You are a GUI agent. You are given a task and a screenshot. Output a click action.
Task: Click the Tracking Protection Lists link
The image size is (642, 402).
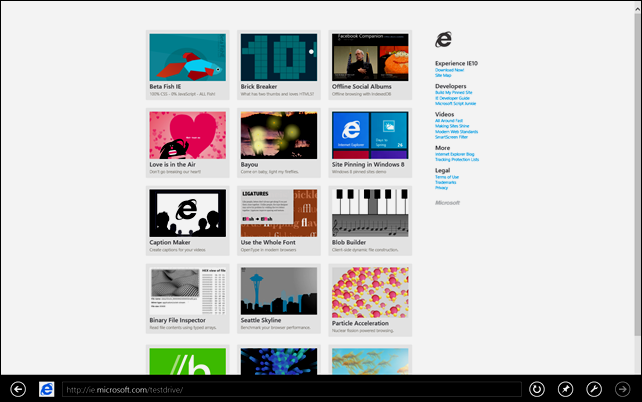457,160
